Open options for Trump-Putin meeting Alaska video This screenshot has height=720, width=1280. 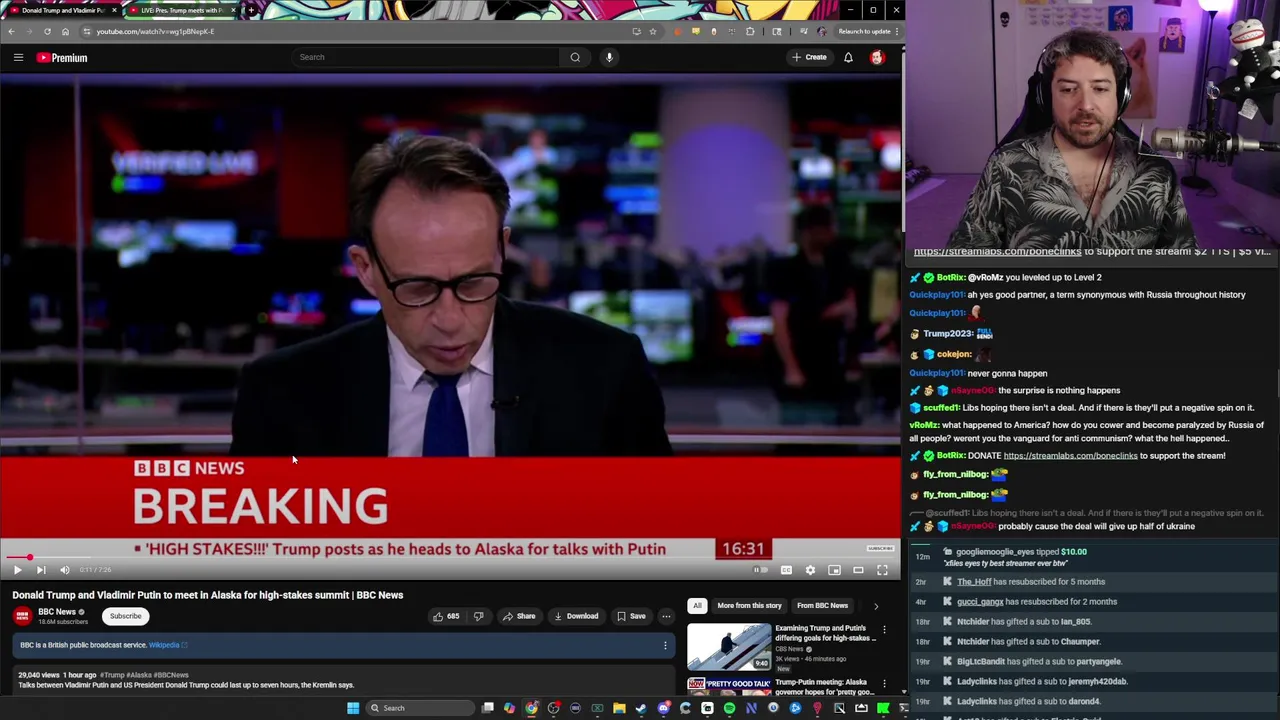(884, 684)
